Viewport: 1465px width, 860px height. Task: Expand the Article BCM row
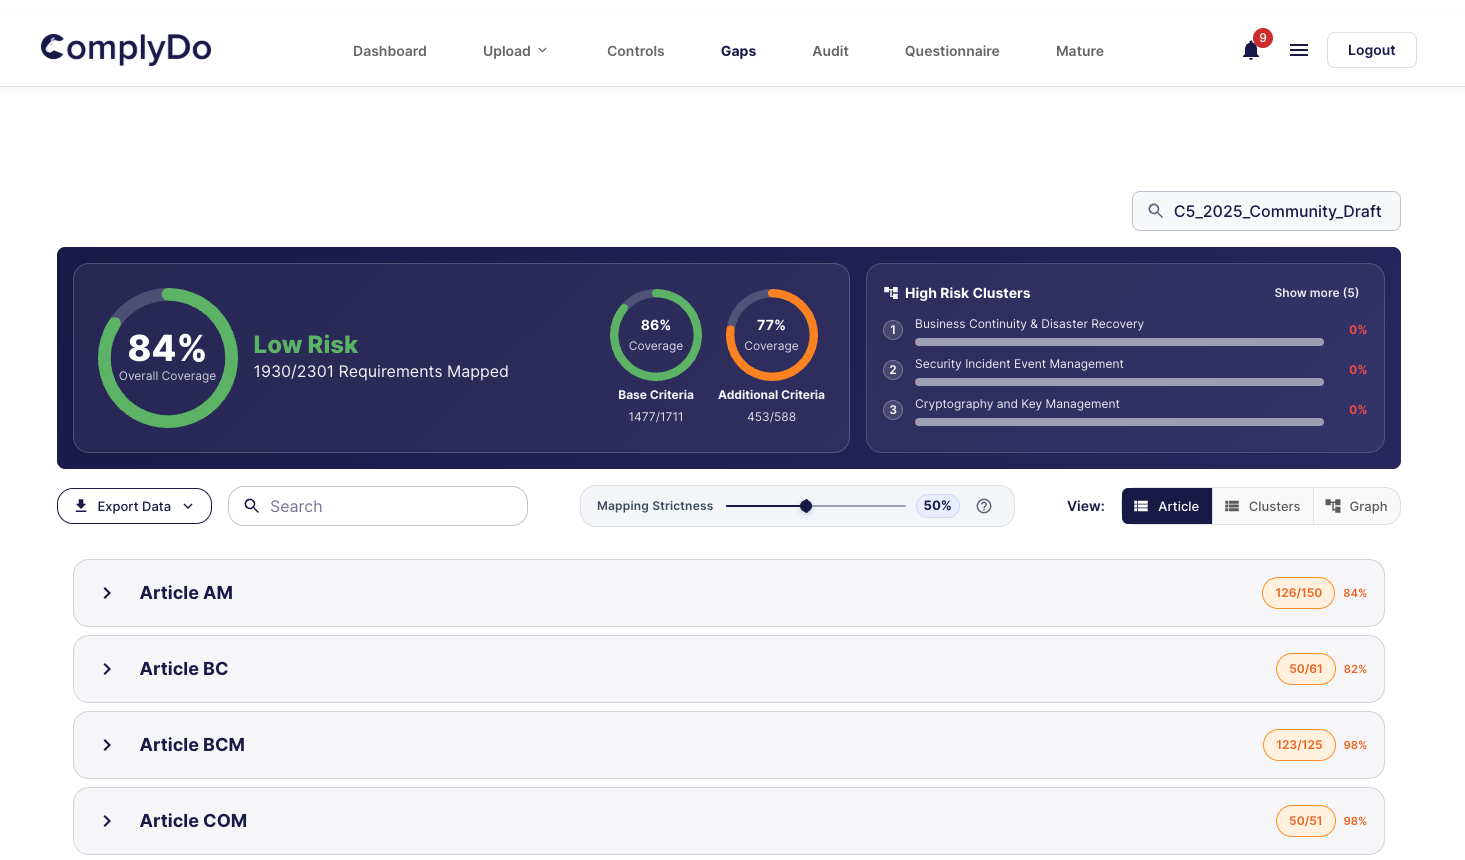[107, 745]
